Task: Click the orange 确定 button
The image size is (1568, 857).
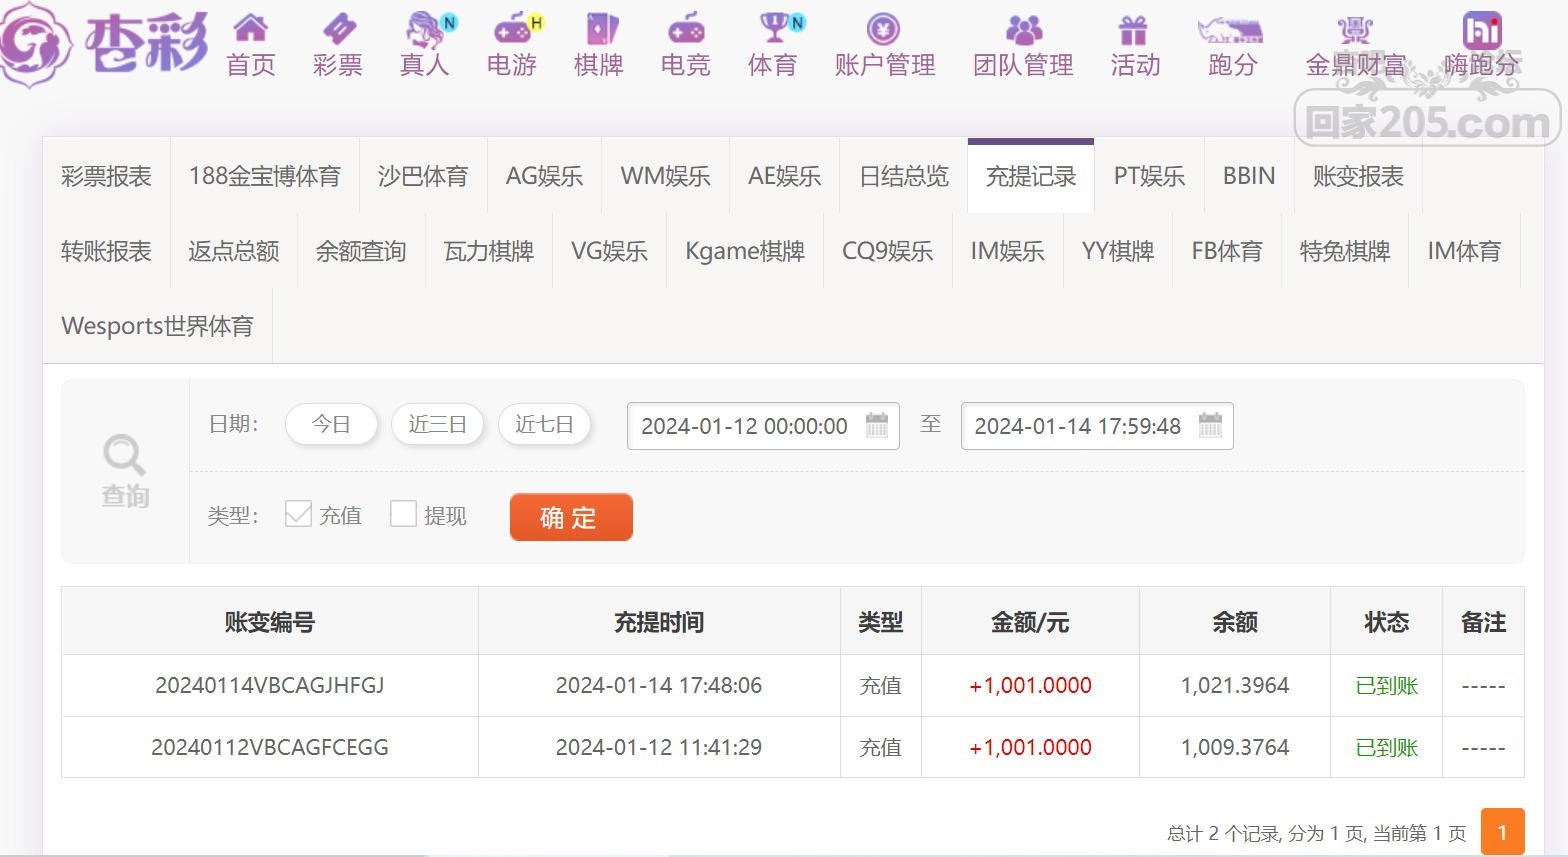Action: pyautogui.click(x=571, y=517)
